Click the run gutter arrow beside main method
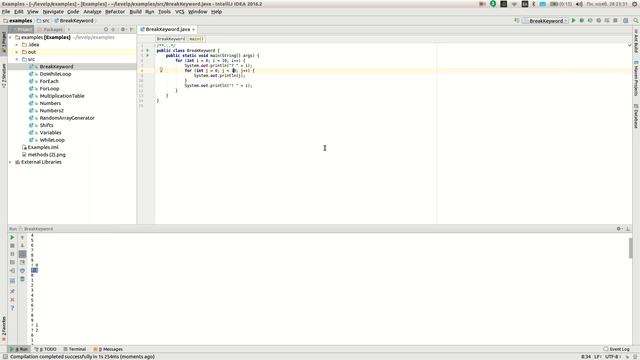 [147, 56]
